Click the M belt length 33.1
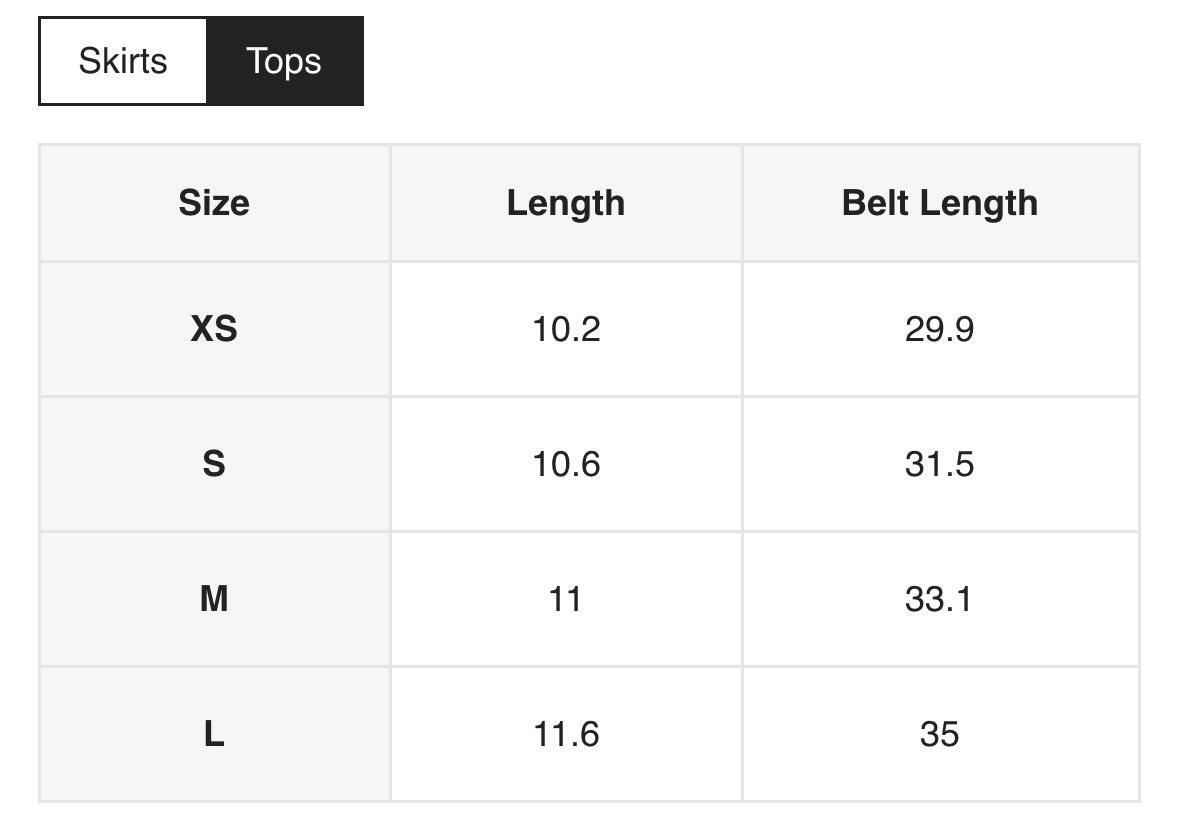 pyautogui.click(x=938, y=599)
